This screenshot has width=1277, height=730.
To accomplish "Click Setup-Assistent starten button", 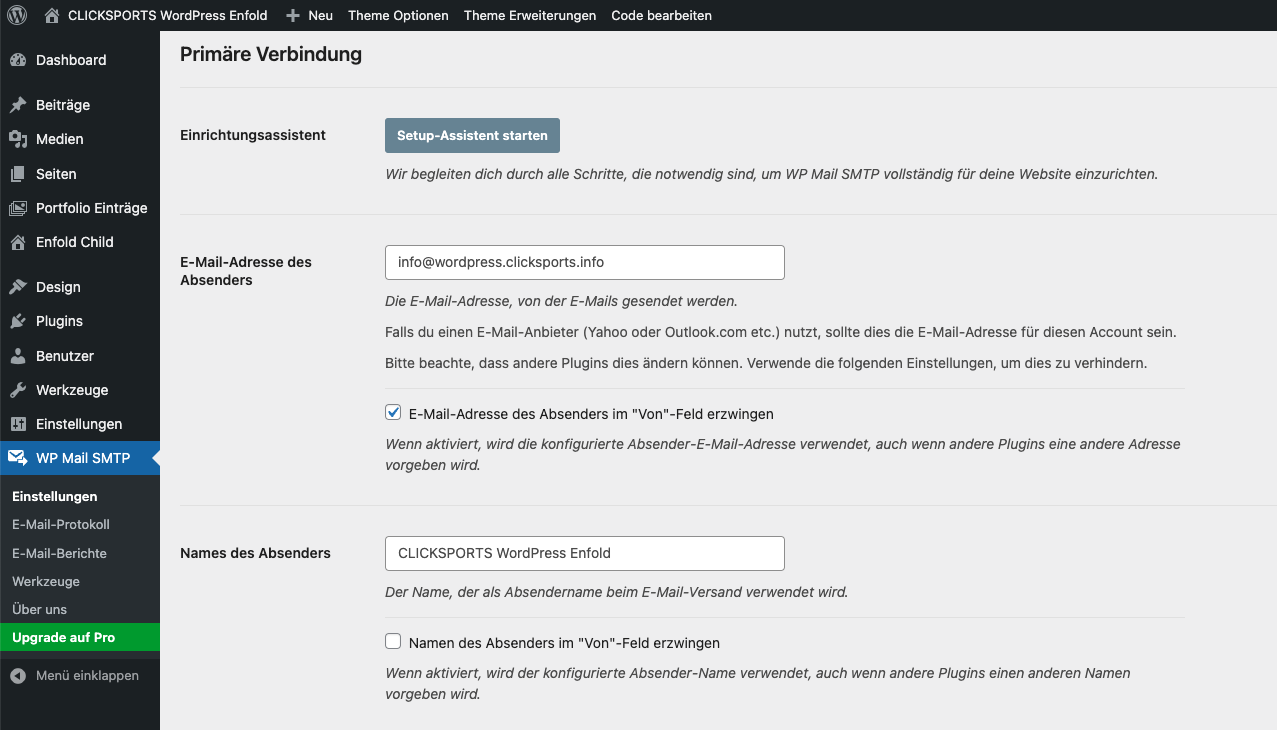I will tap(472, 135).
